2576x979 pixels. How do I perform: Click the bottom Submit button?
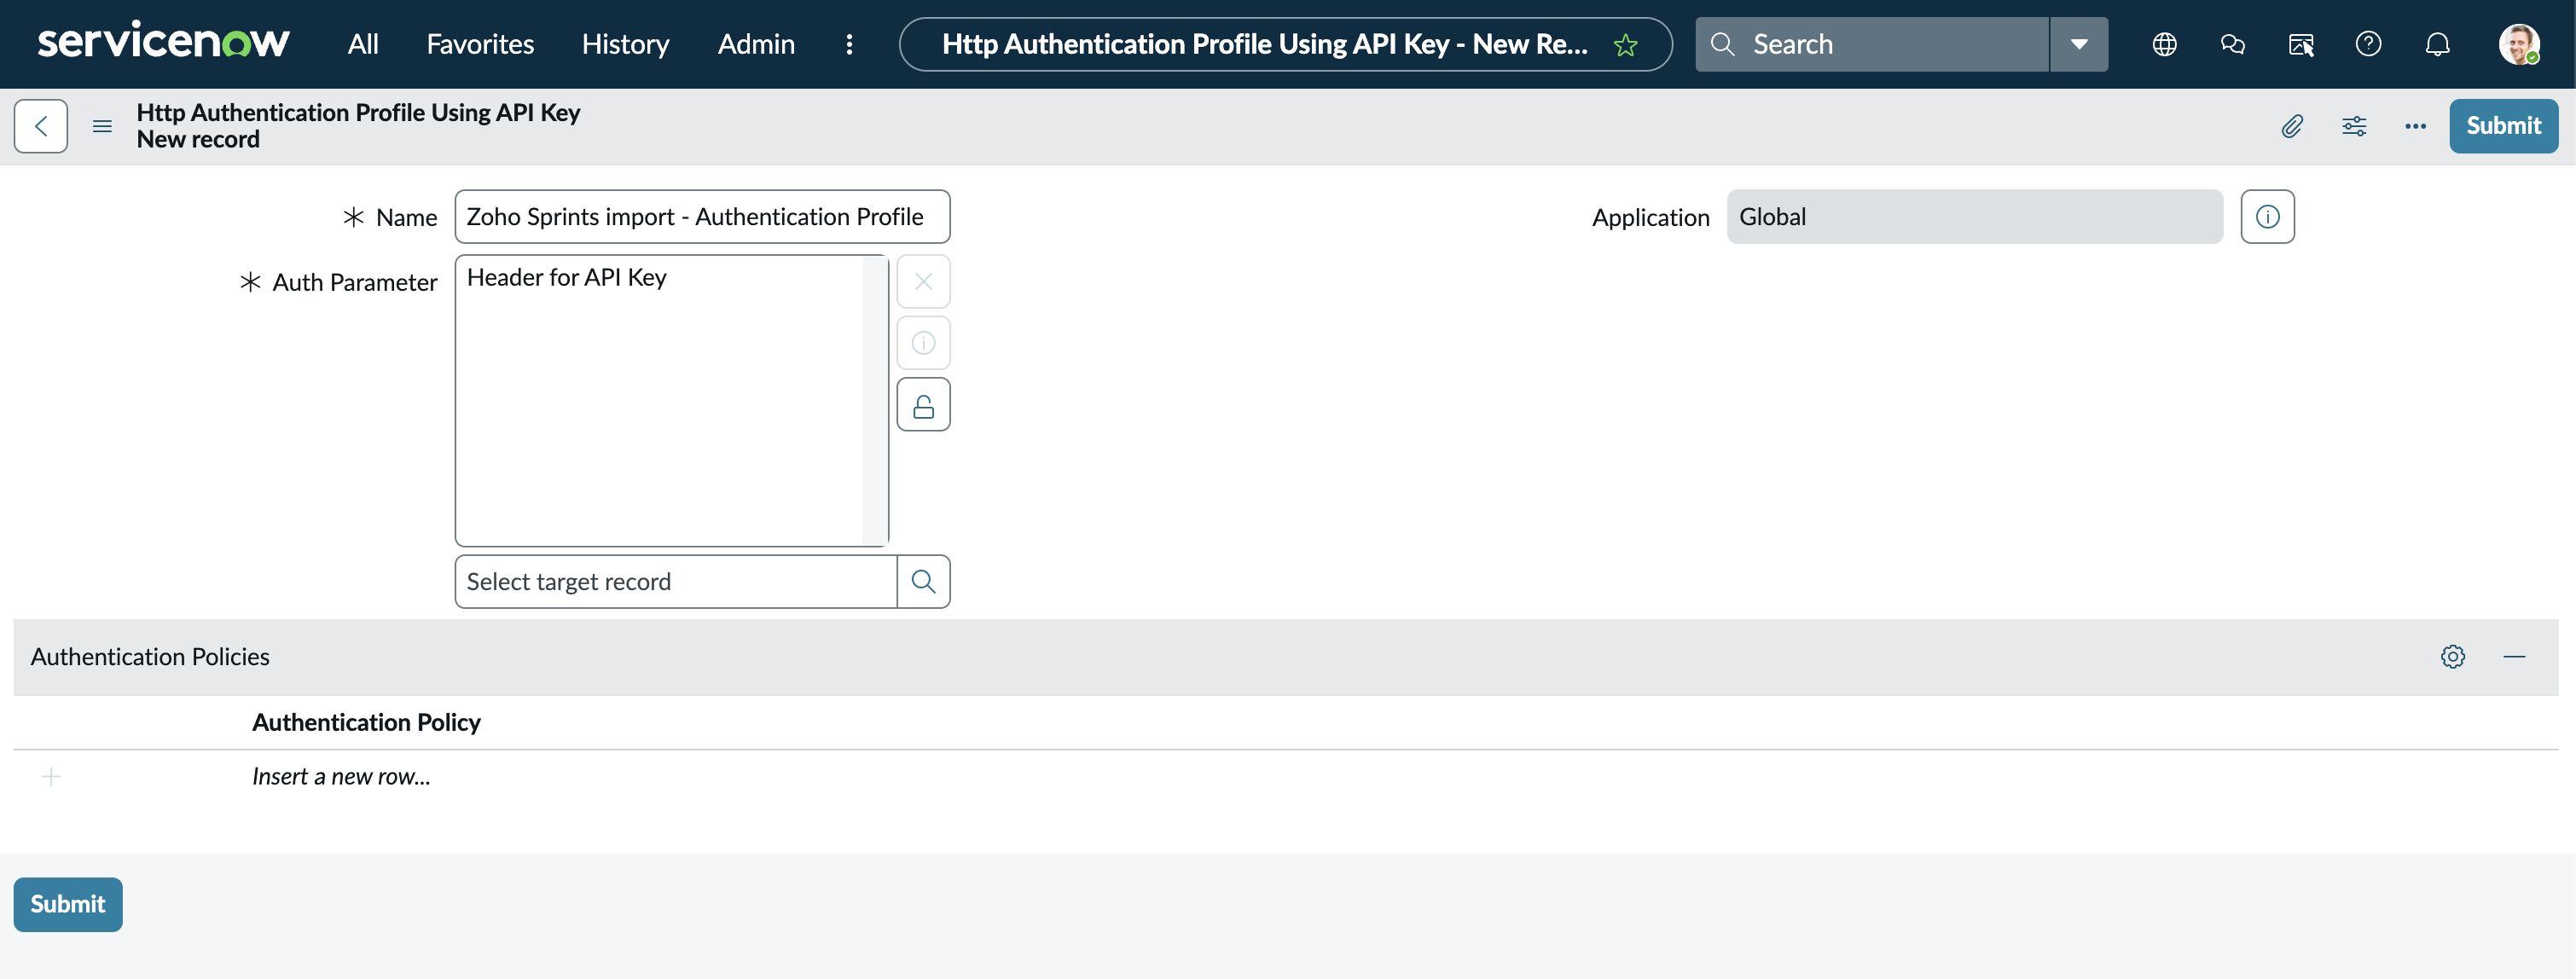68,904
